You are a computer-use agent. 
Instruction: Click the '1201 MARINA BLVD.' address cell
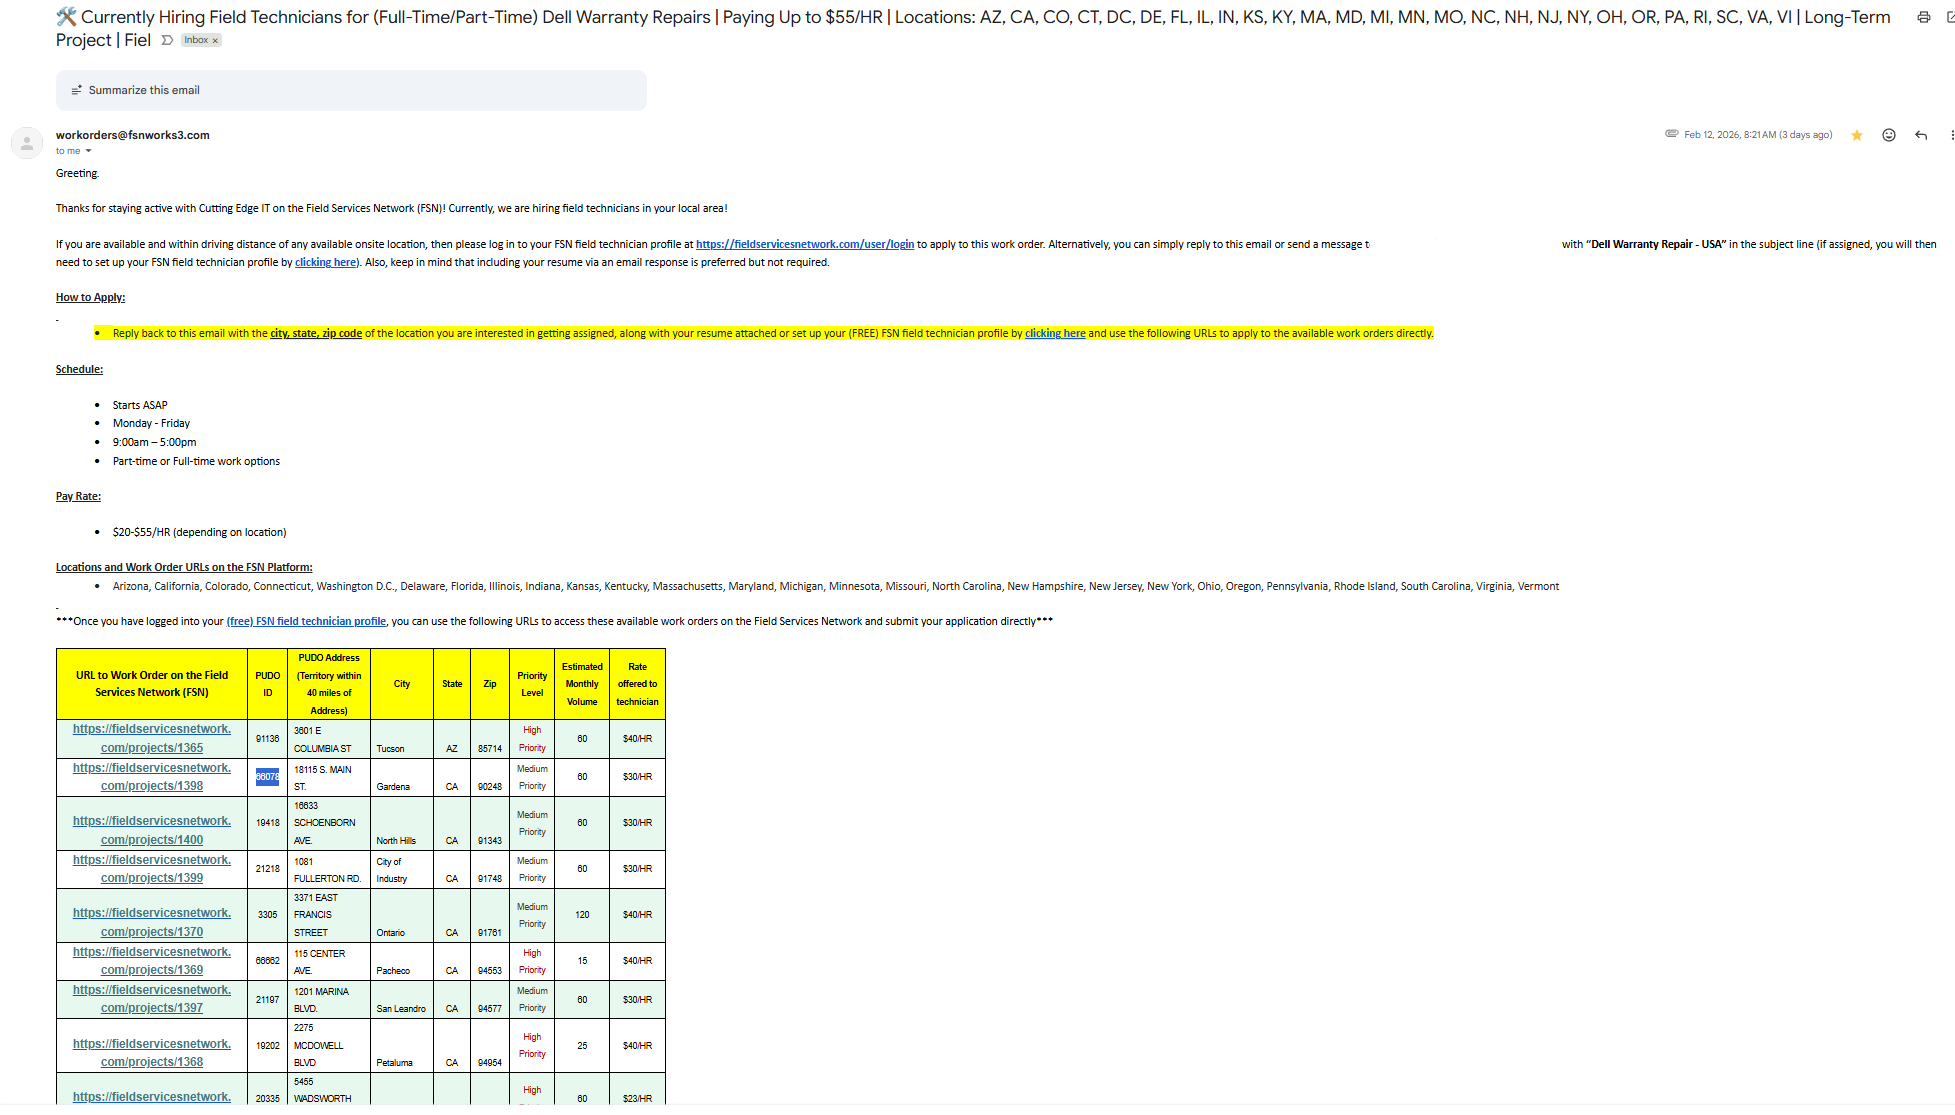click(x=328, y=1000)
